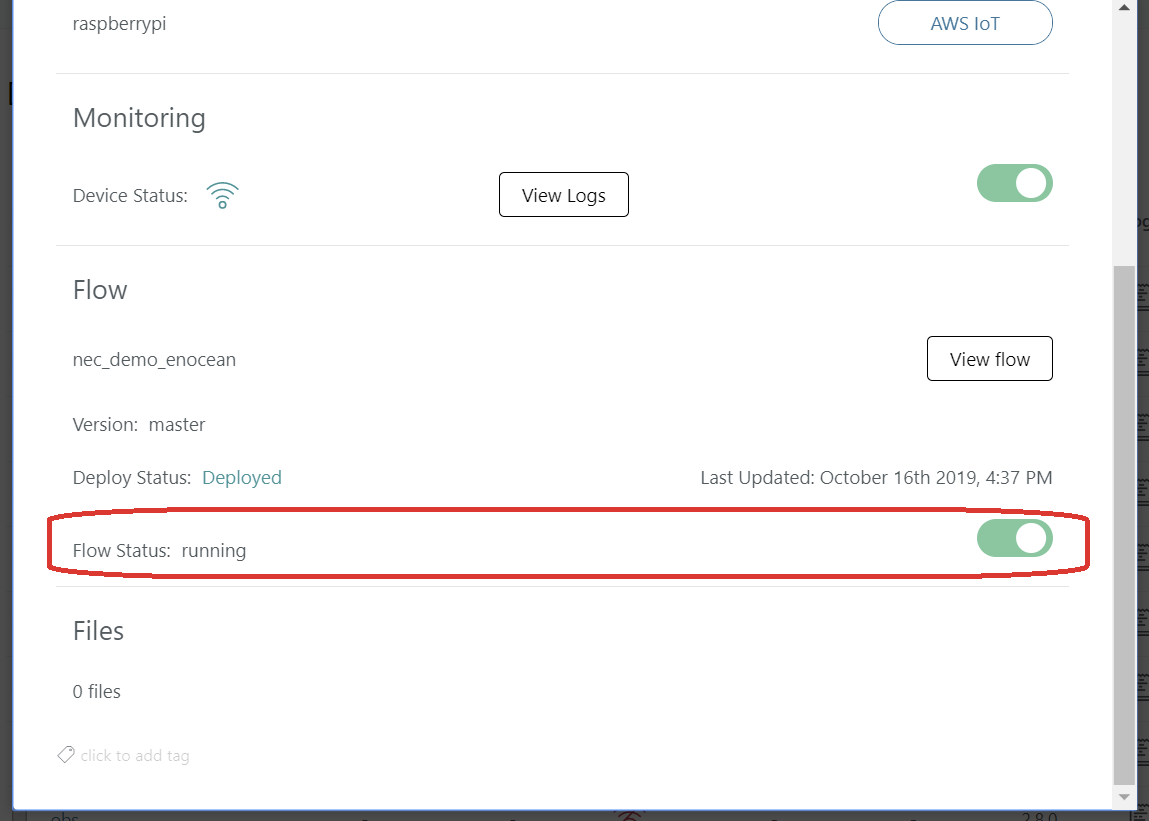Image resolution: width=1149 pixels, height=821 pixels.
Task: Select the raspberrypi device name text
Action: pyautogui.click(x=119, y=23)
